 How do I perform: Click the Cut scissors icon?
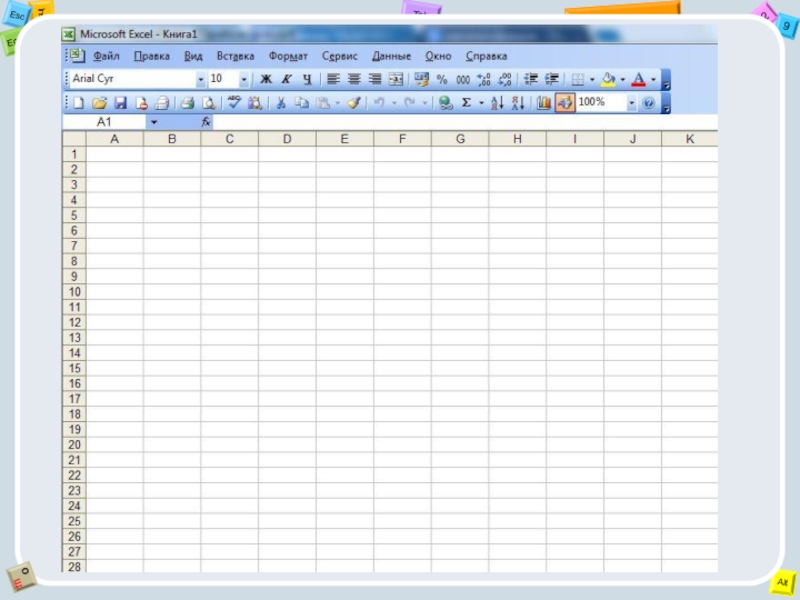click(281, 103)
